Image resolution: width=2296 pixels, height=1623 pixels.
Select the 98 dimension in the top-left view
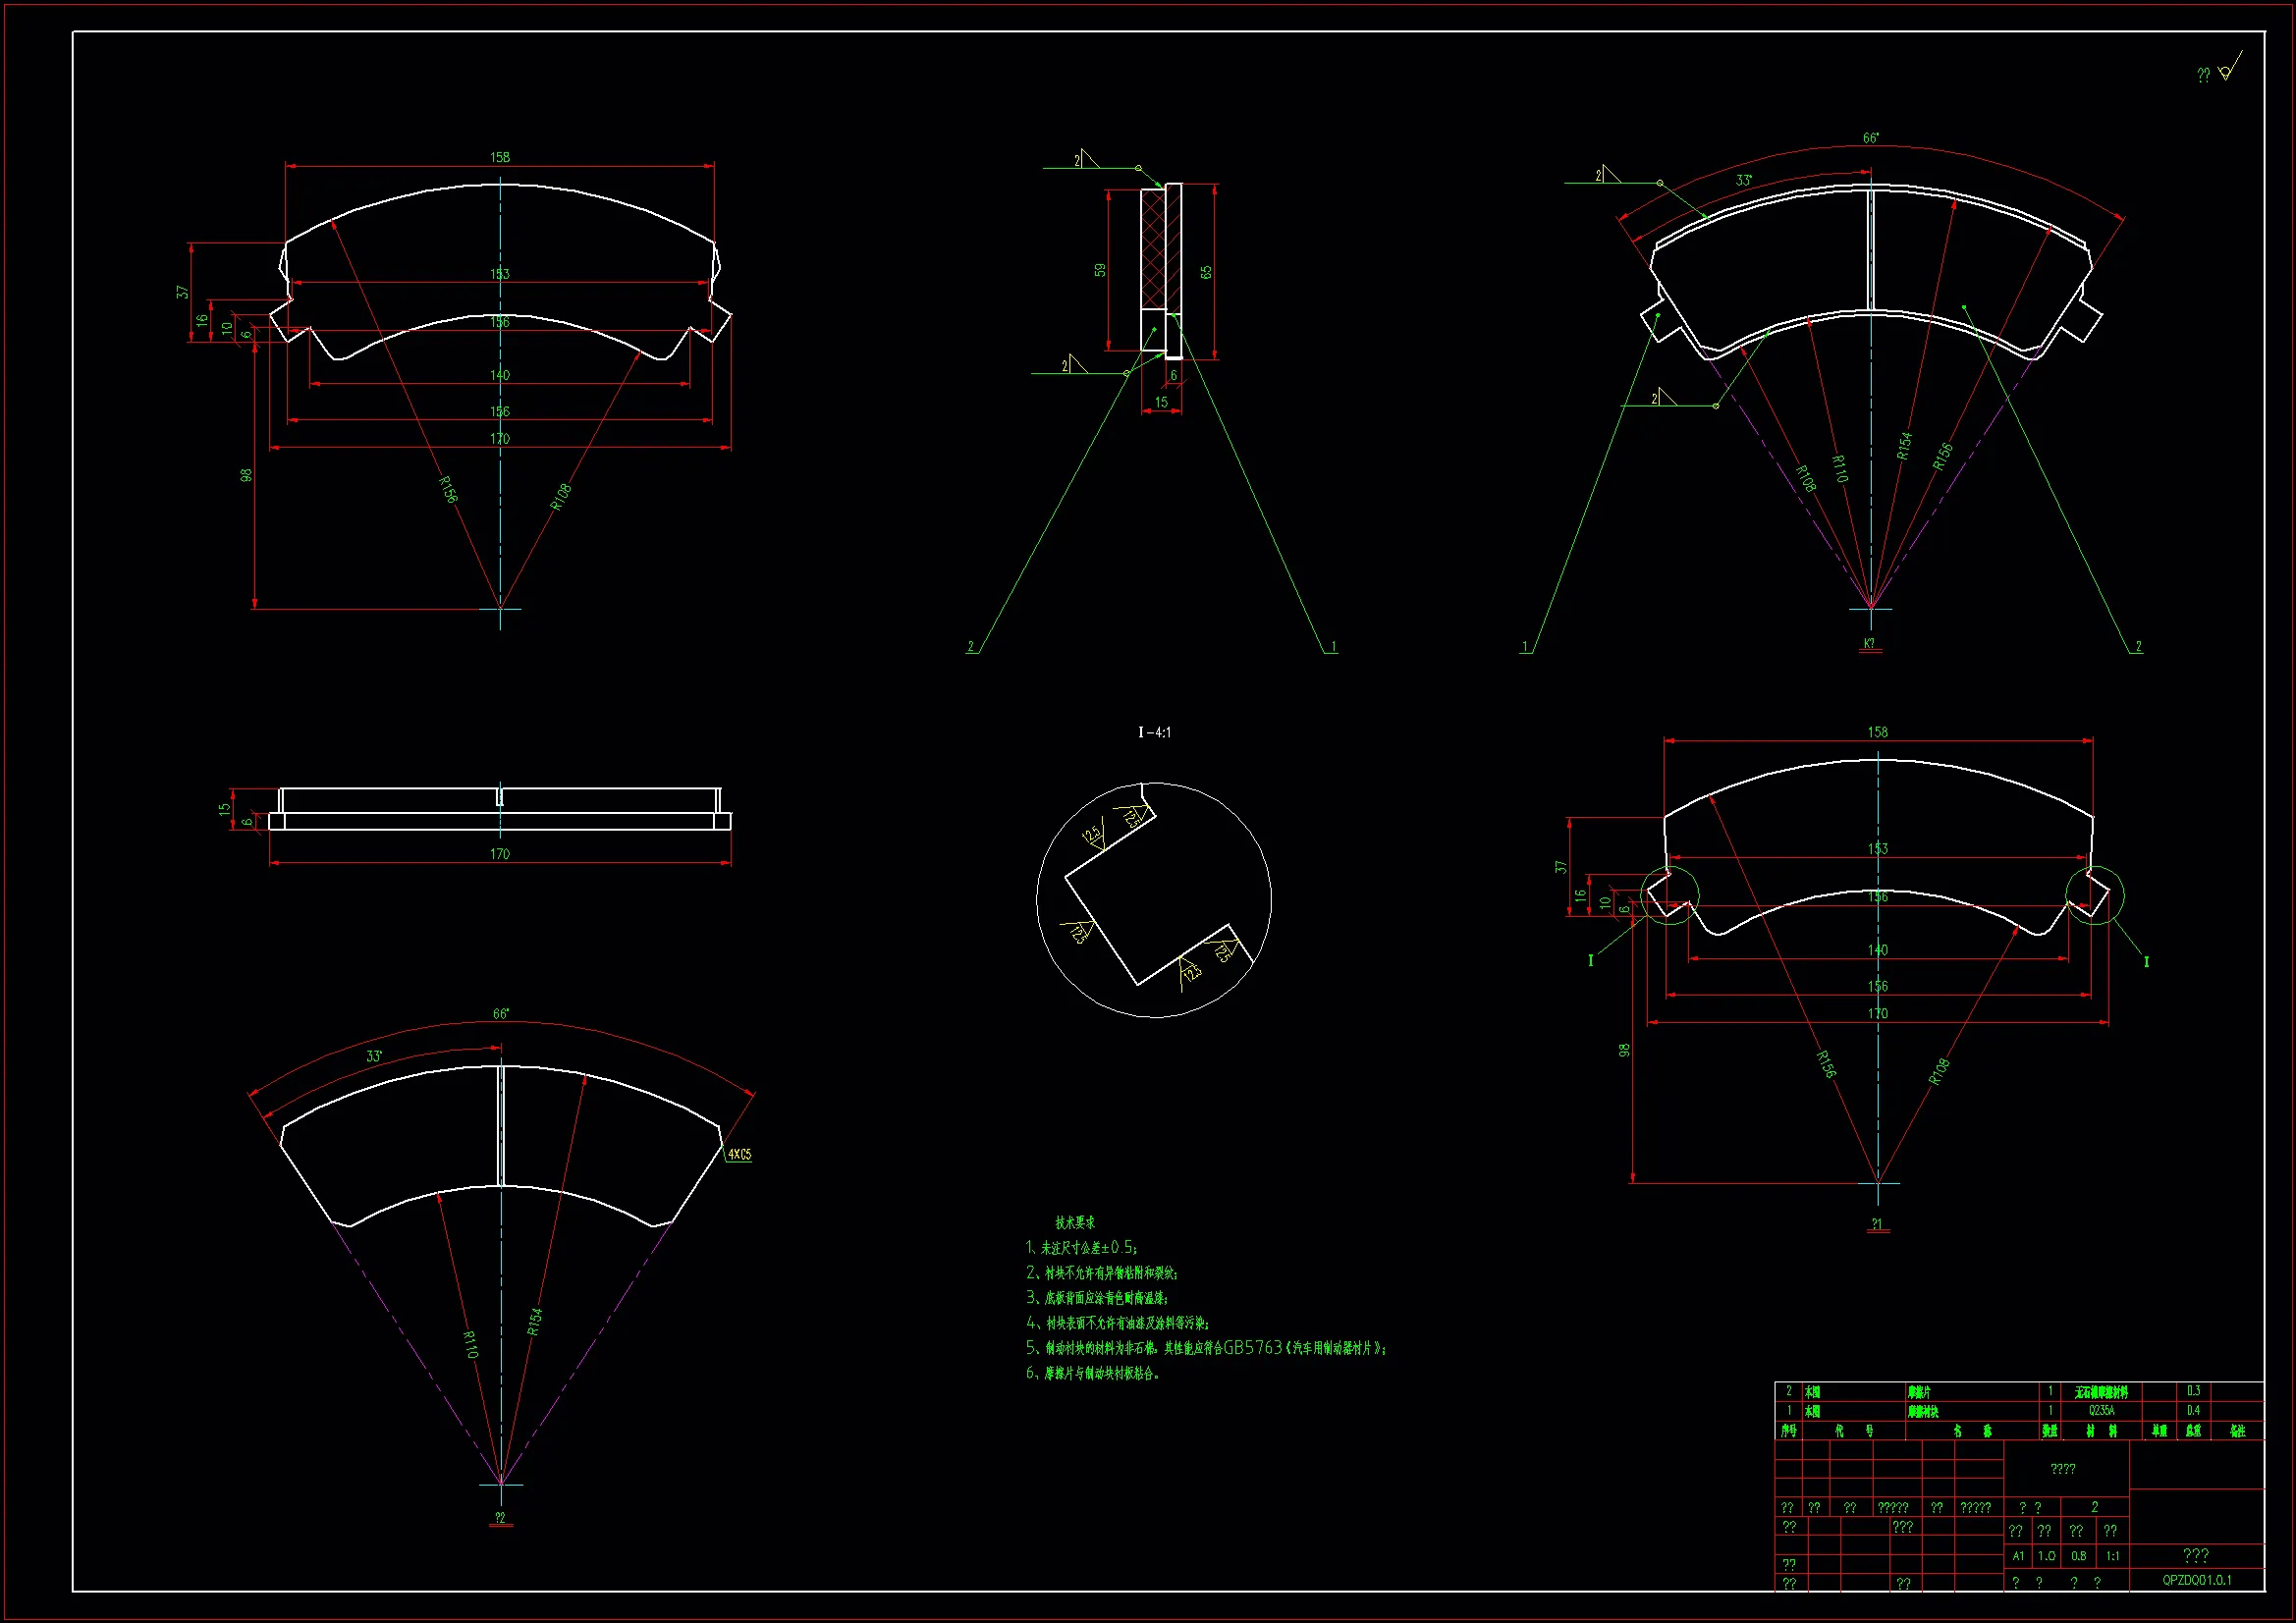246,475
